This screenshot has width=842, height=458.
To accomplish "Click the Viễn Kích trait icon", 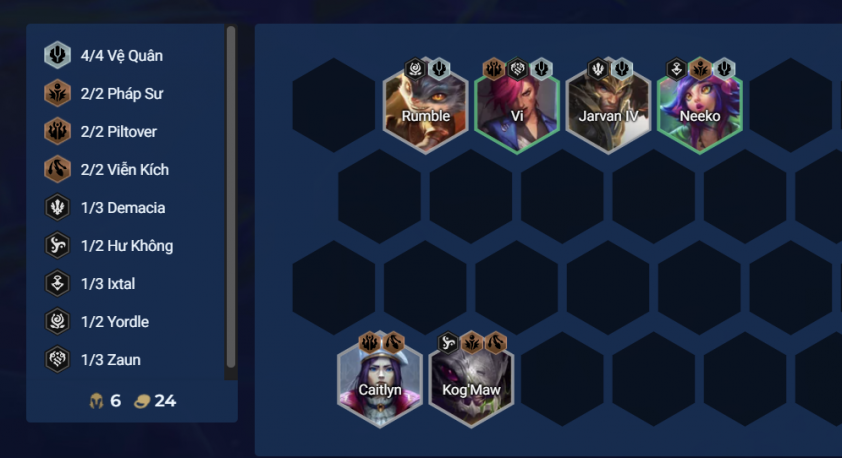I will [57, 169].
